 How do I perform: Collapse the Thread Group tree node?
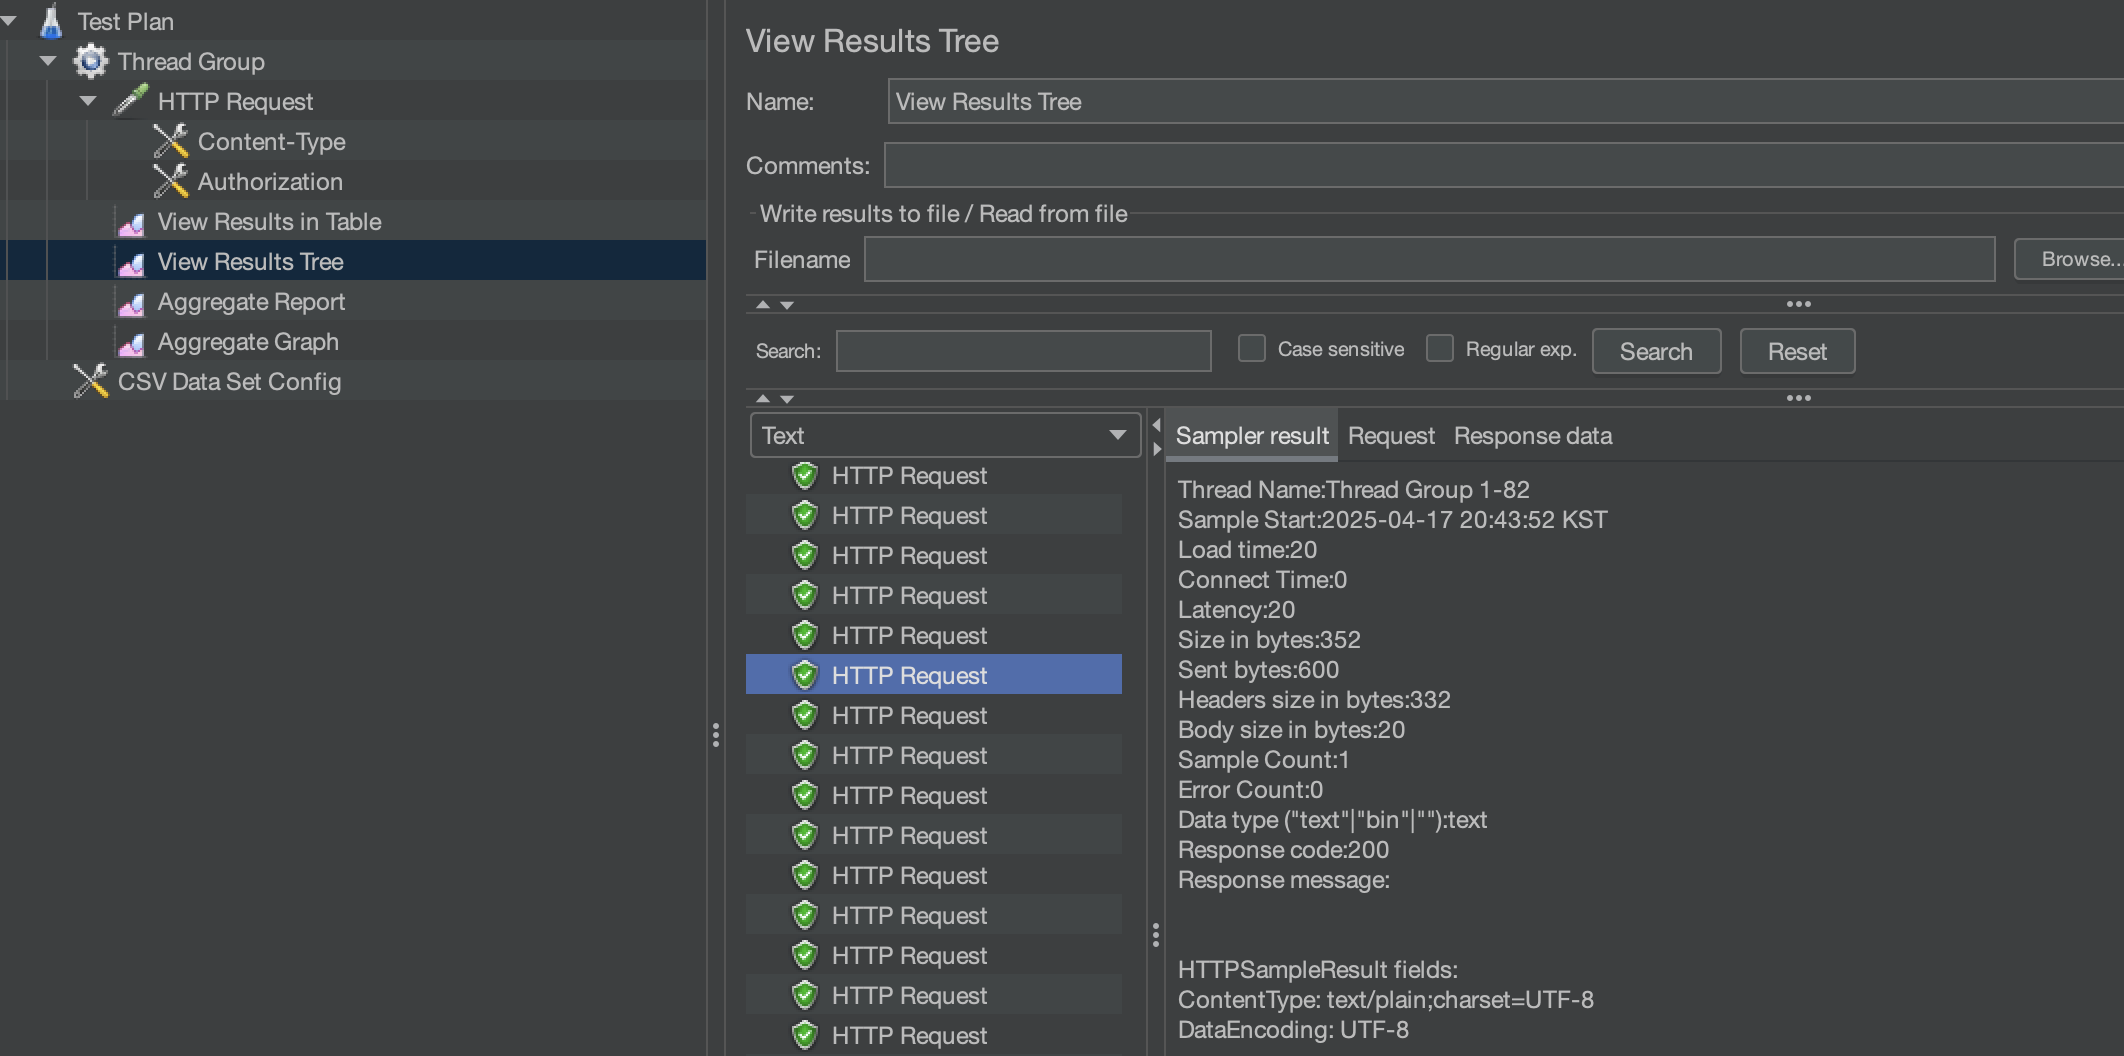pyautogui.click(x=48, y=61)
